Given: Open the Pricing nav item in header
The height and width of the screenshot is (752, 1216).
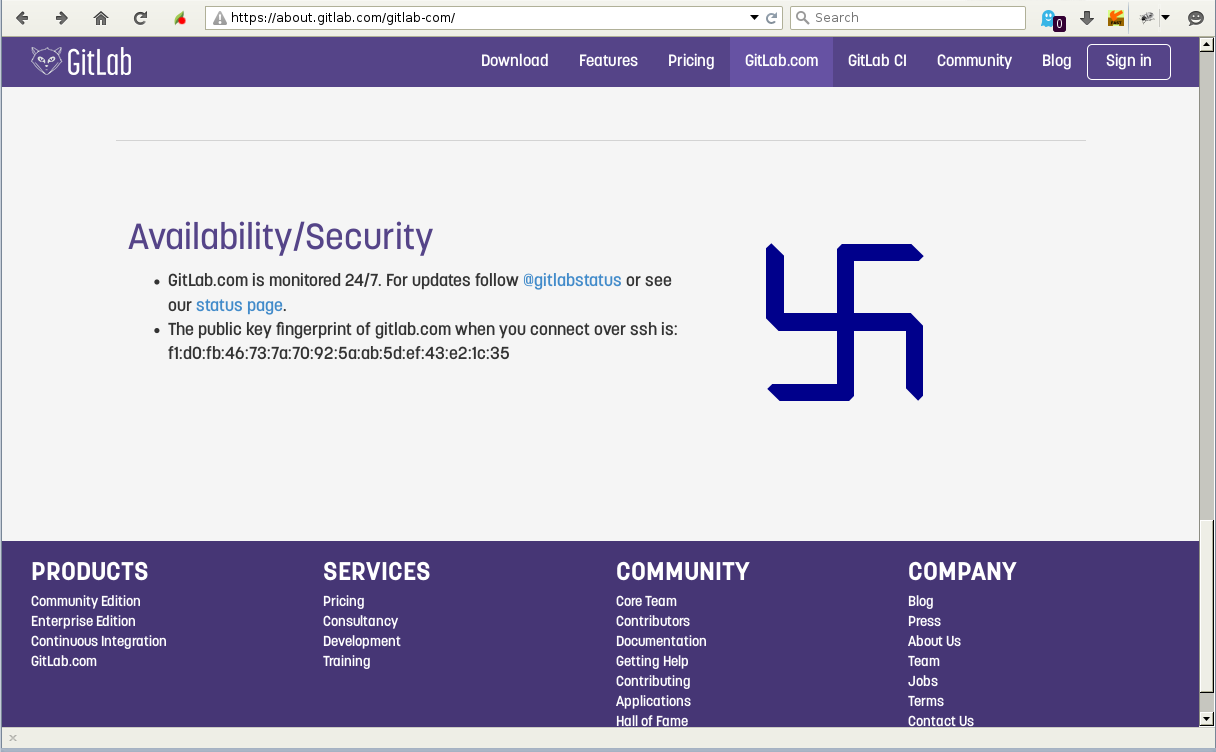Looking at the screenshot, I should pyautogui.click(x=691, y=61).
